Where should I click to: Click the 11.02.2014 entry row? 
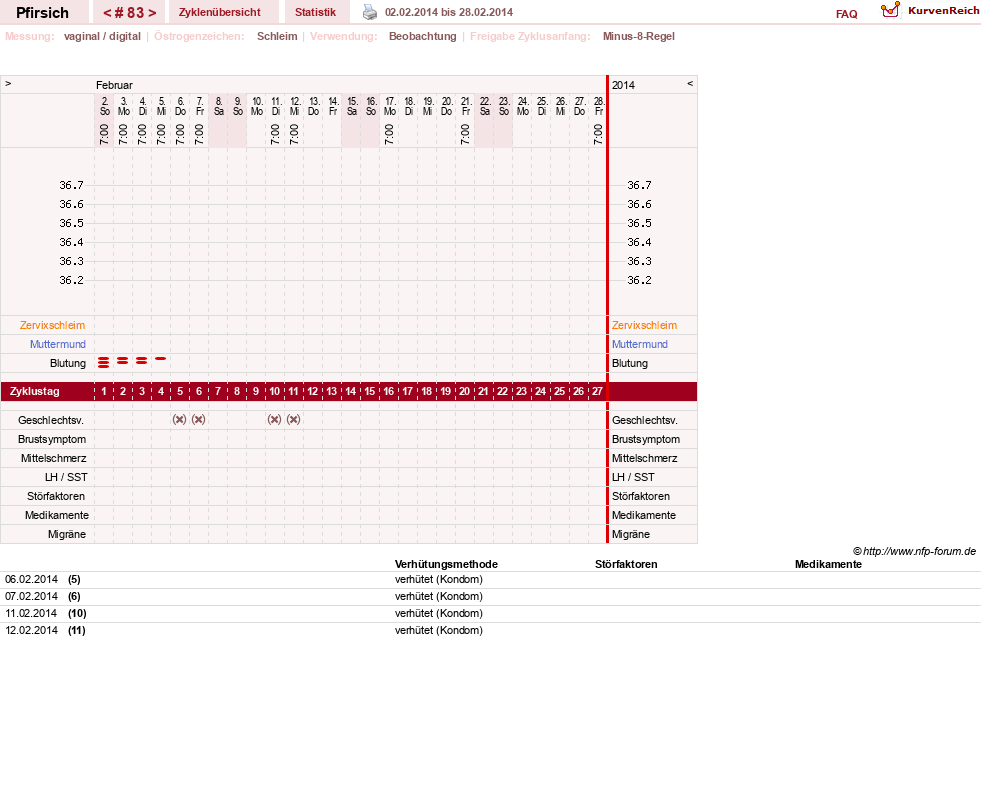[490, 613]
